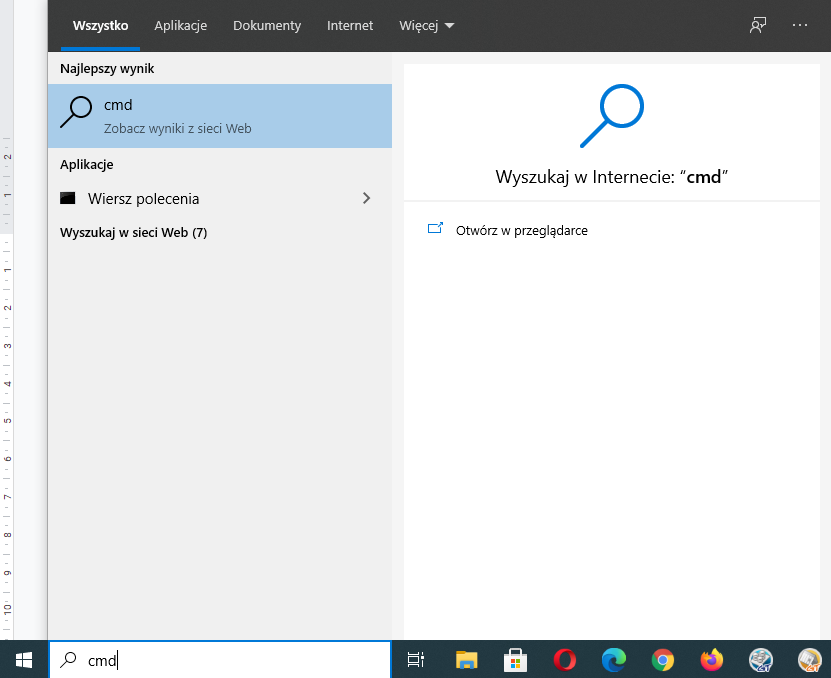This screenshot has height=678, width=831.
Task: Open Task View from the taskbar
Action: pyautogui.click(x=416, y=659)
